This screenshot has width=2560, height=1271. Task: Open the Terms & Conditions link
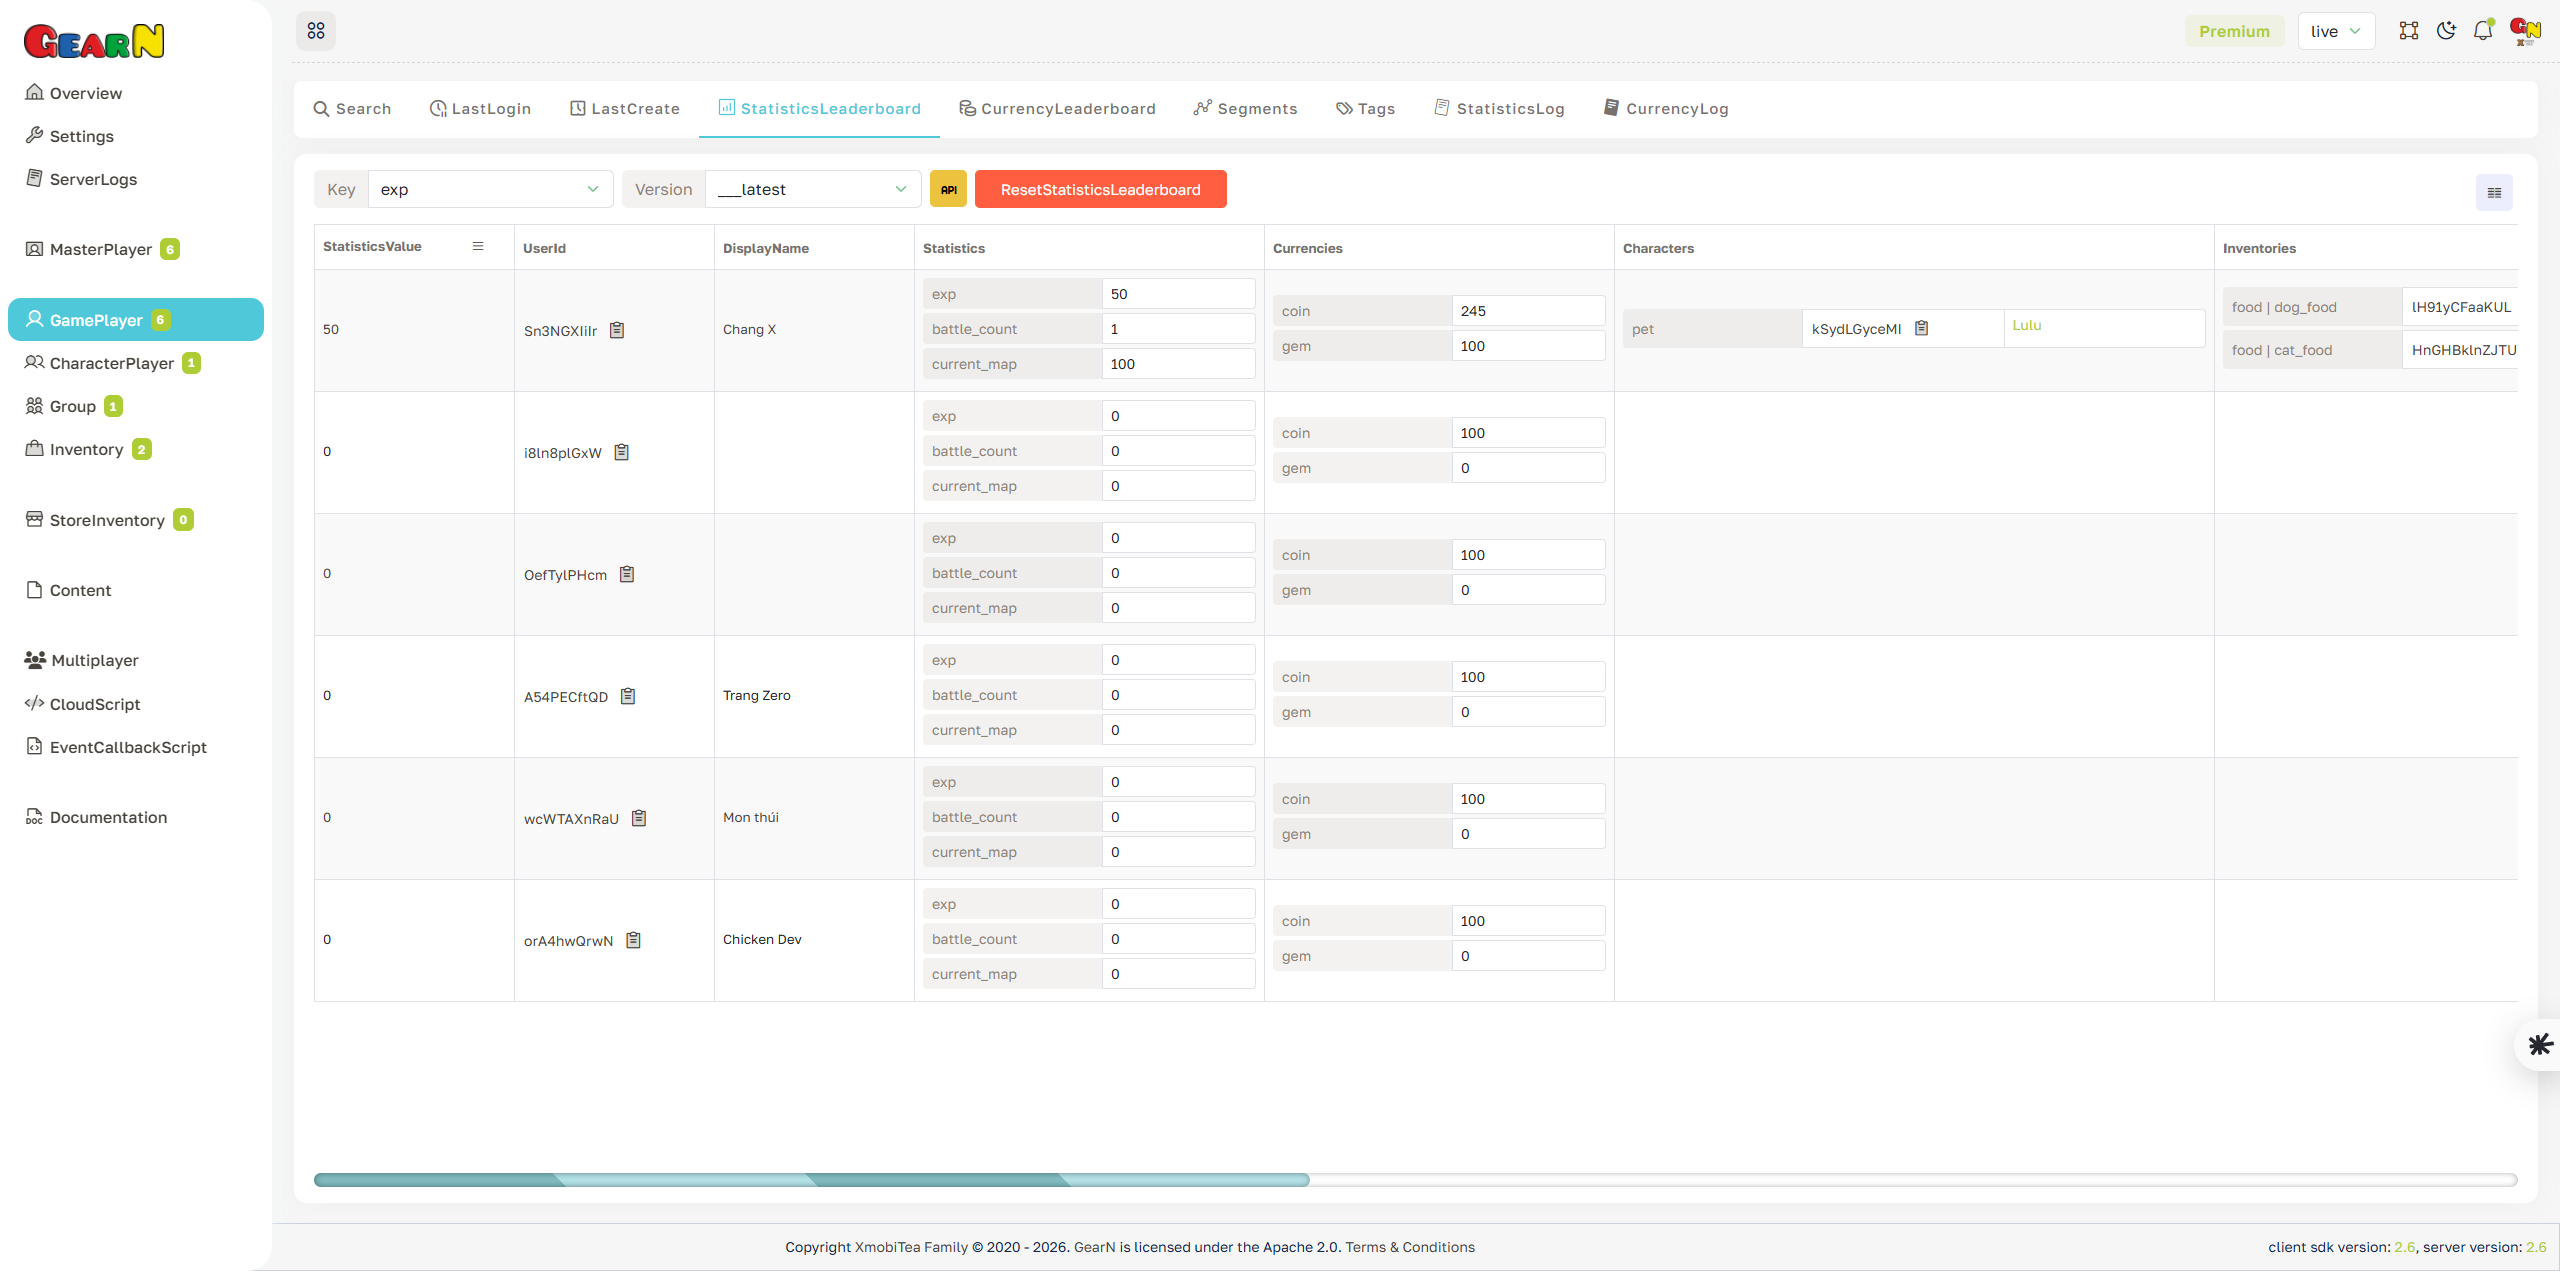1410,1247
